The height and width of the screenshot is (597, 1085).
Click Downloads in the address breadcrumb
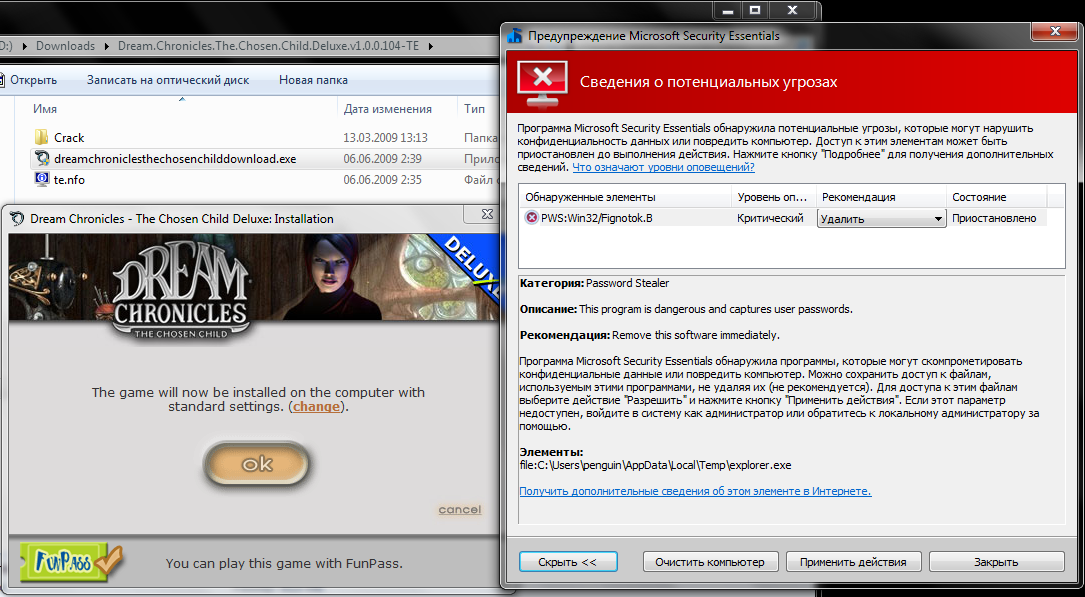[65, 46]
